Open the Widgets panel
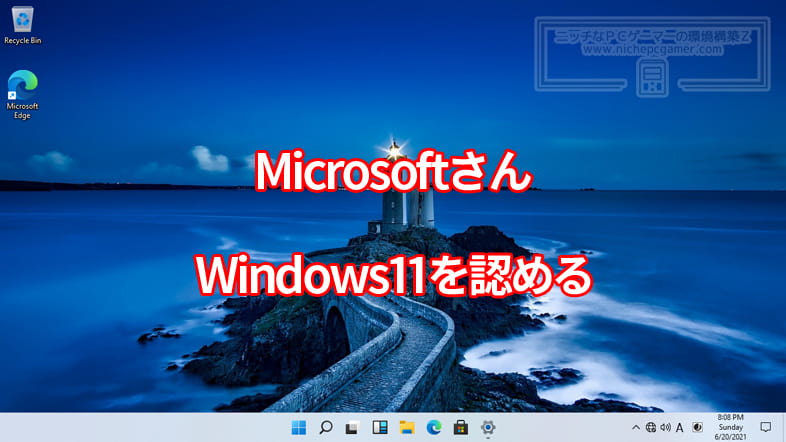786x442 pixels. coord(380,427)
